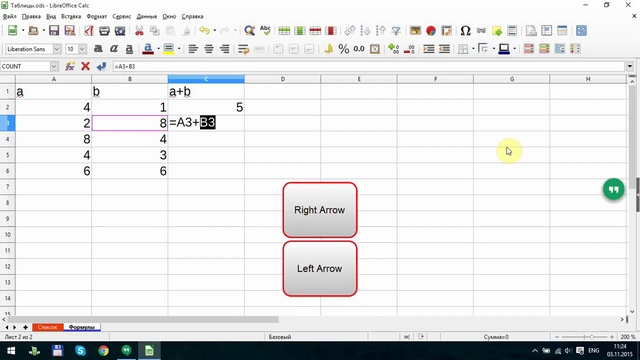Toggle bold text formatting
This screenshot has height=360, width=640.
pyautogui.click(x=98, y=49)
